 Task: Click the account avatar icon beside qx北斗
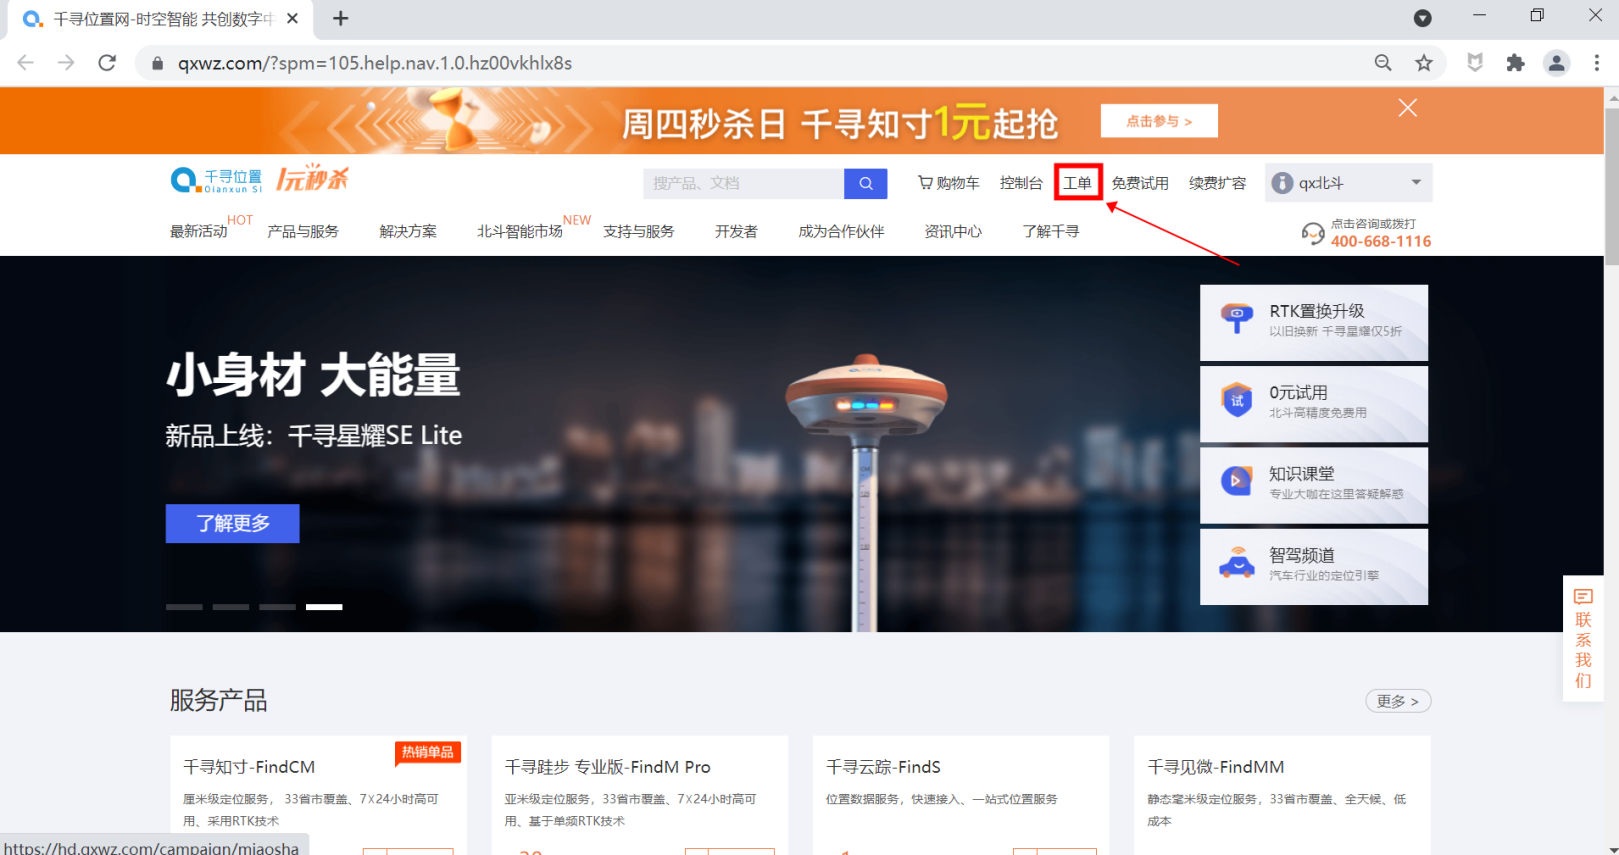(x=1282, y=183)
